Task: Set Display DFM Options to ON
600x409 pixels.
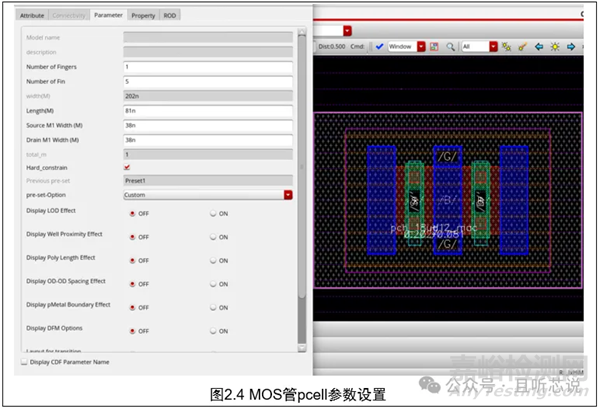Action: (x=212, y=330)
